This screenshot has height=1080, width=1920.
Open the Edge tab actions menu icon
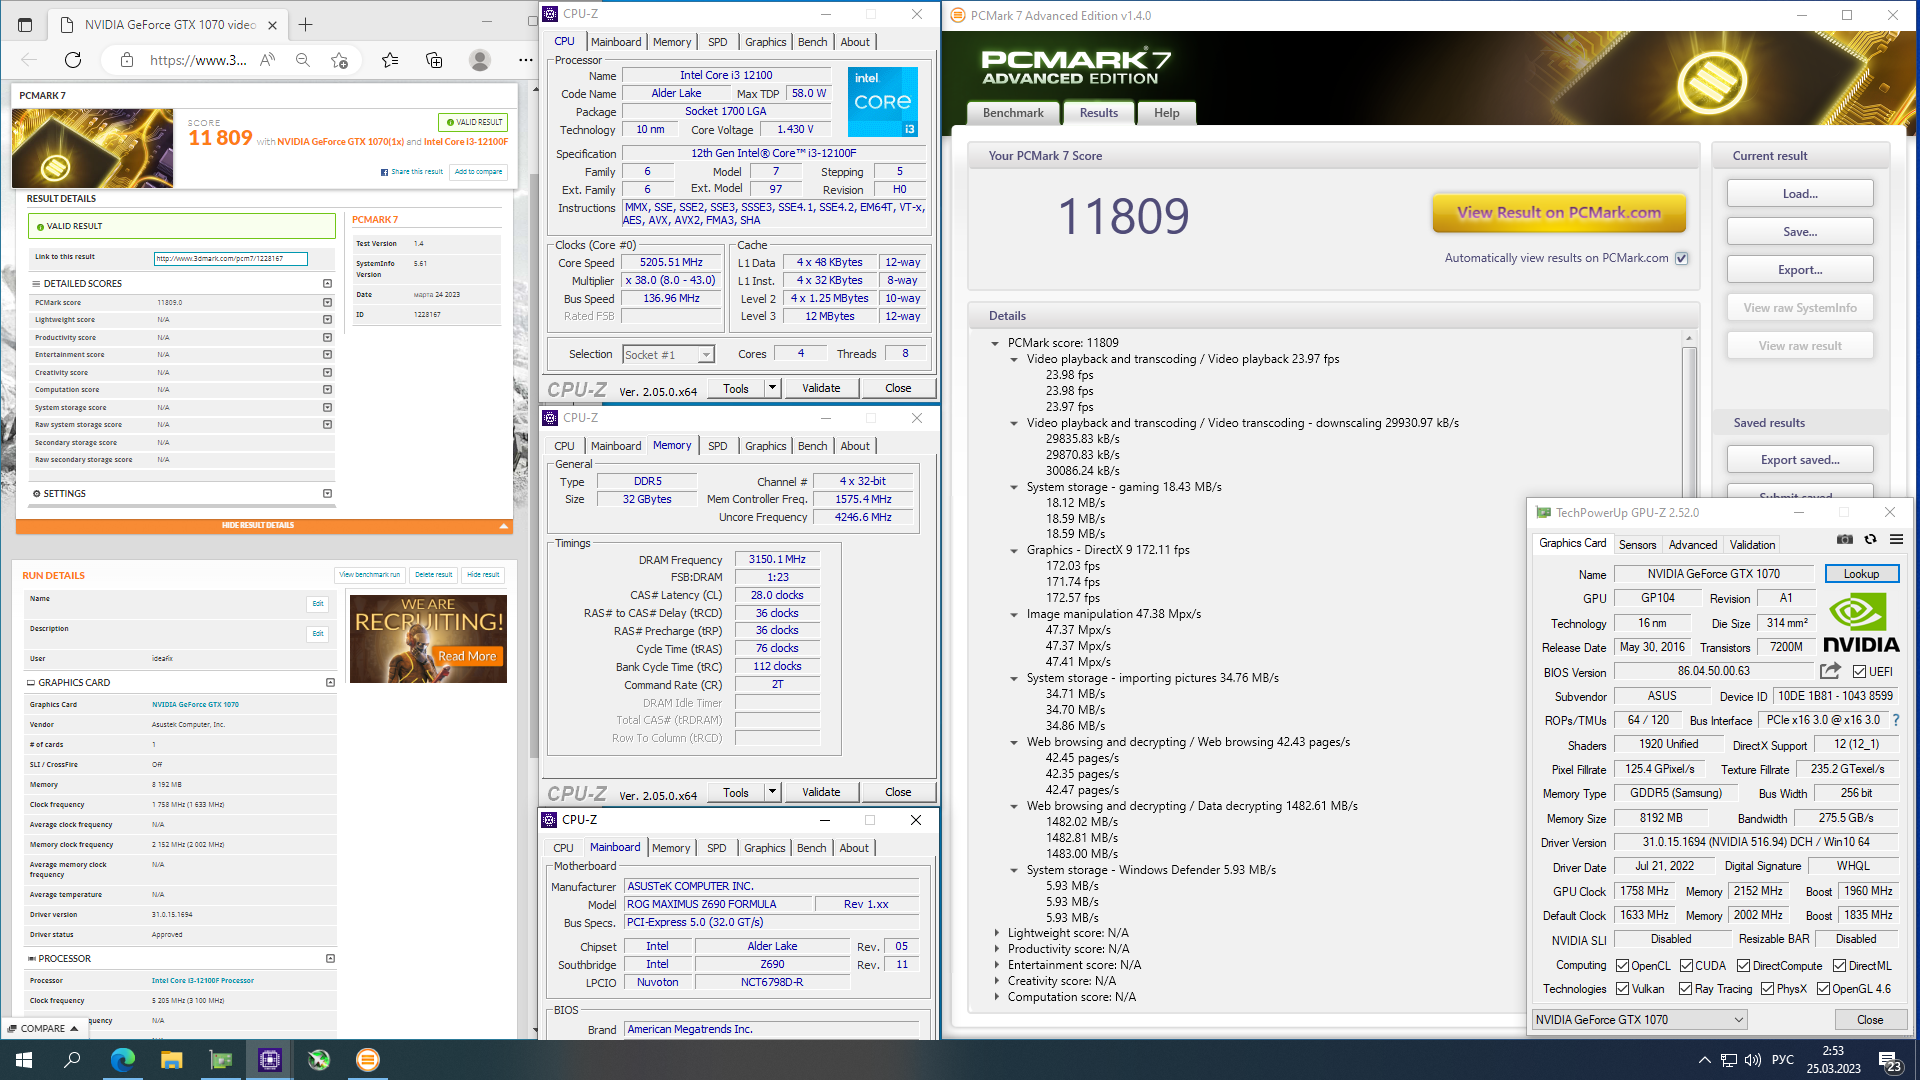[x=25, y=25]
